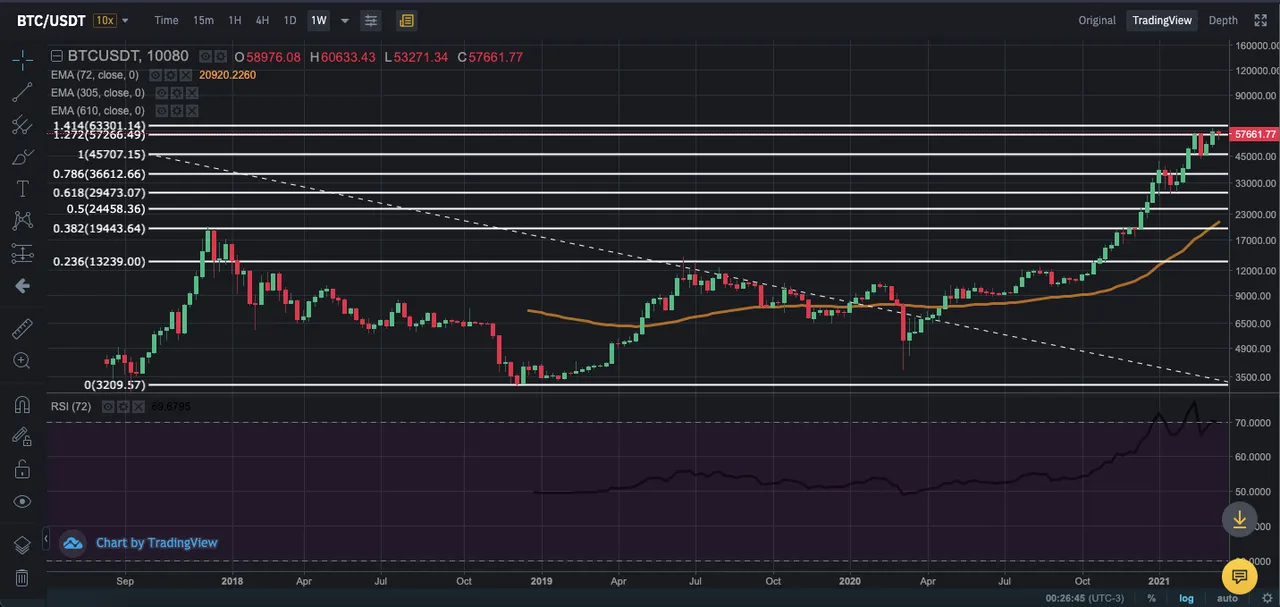1280x607 pixels.
Task: Hide the EMA 610 indicator
Action: coord(162,110)
